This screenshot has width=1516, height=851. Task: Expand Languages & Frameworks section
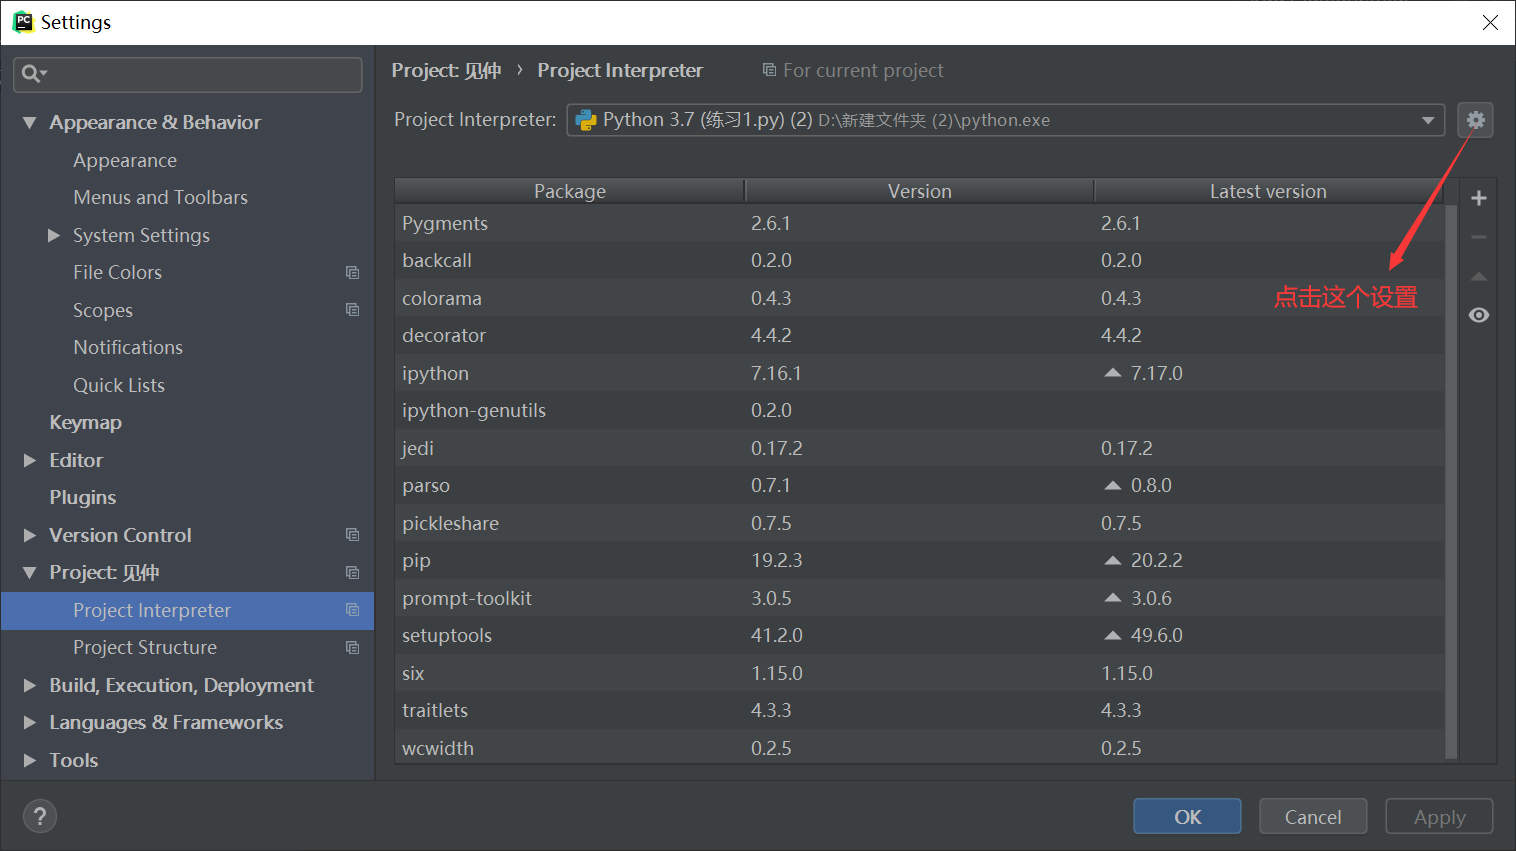click(x=30, y=722)
